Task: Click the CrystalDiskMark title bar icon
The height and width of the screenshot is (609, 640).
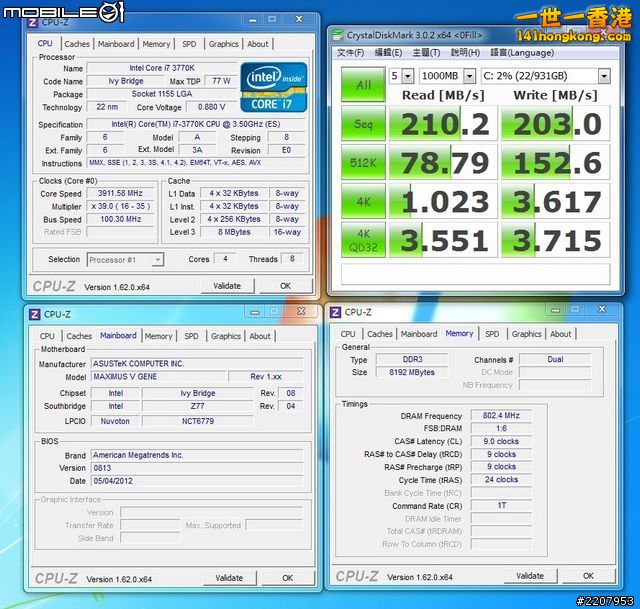Action: [339, 33]
